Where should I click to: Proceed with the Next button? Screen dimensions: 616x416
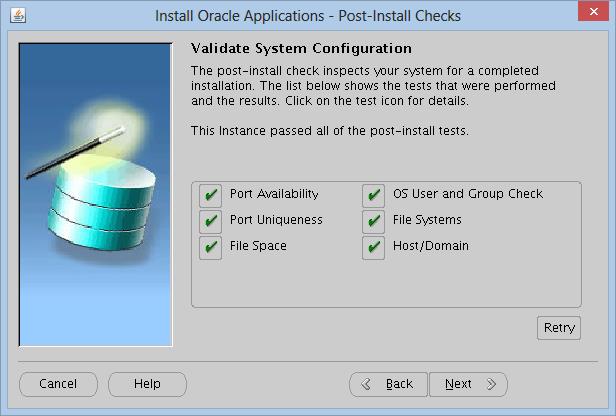[468, 384]
